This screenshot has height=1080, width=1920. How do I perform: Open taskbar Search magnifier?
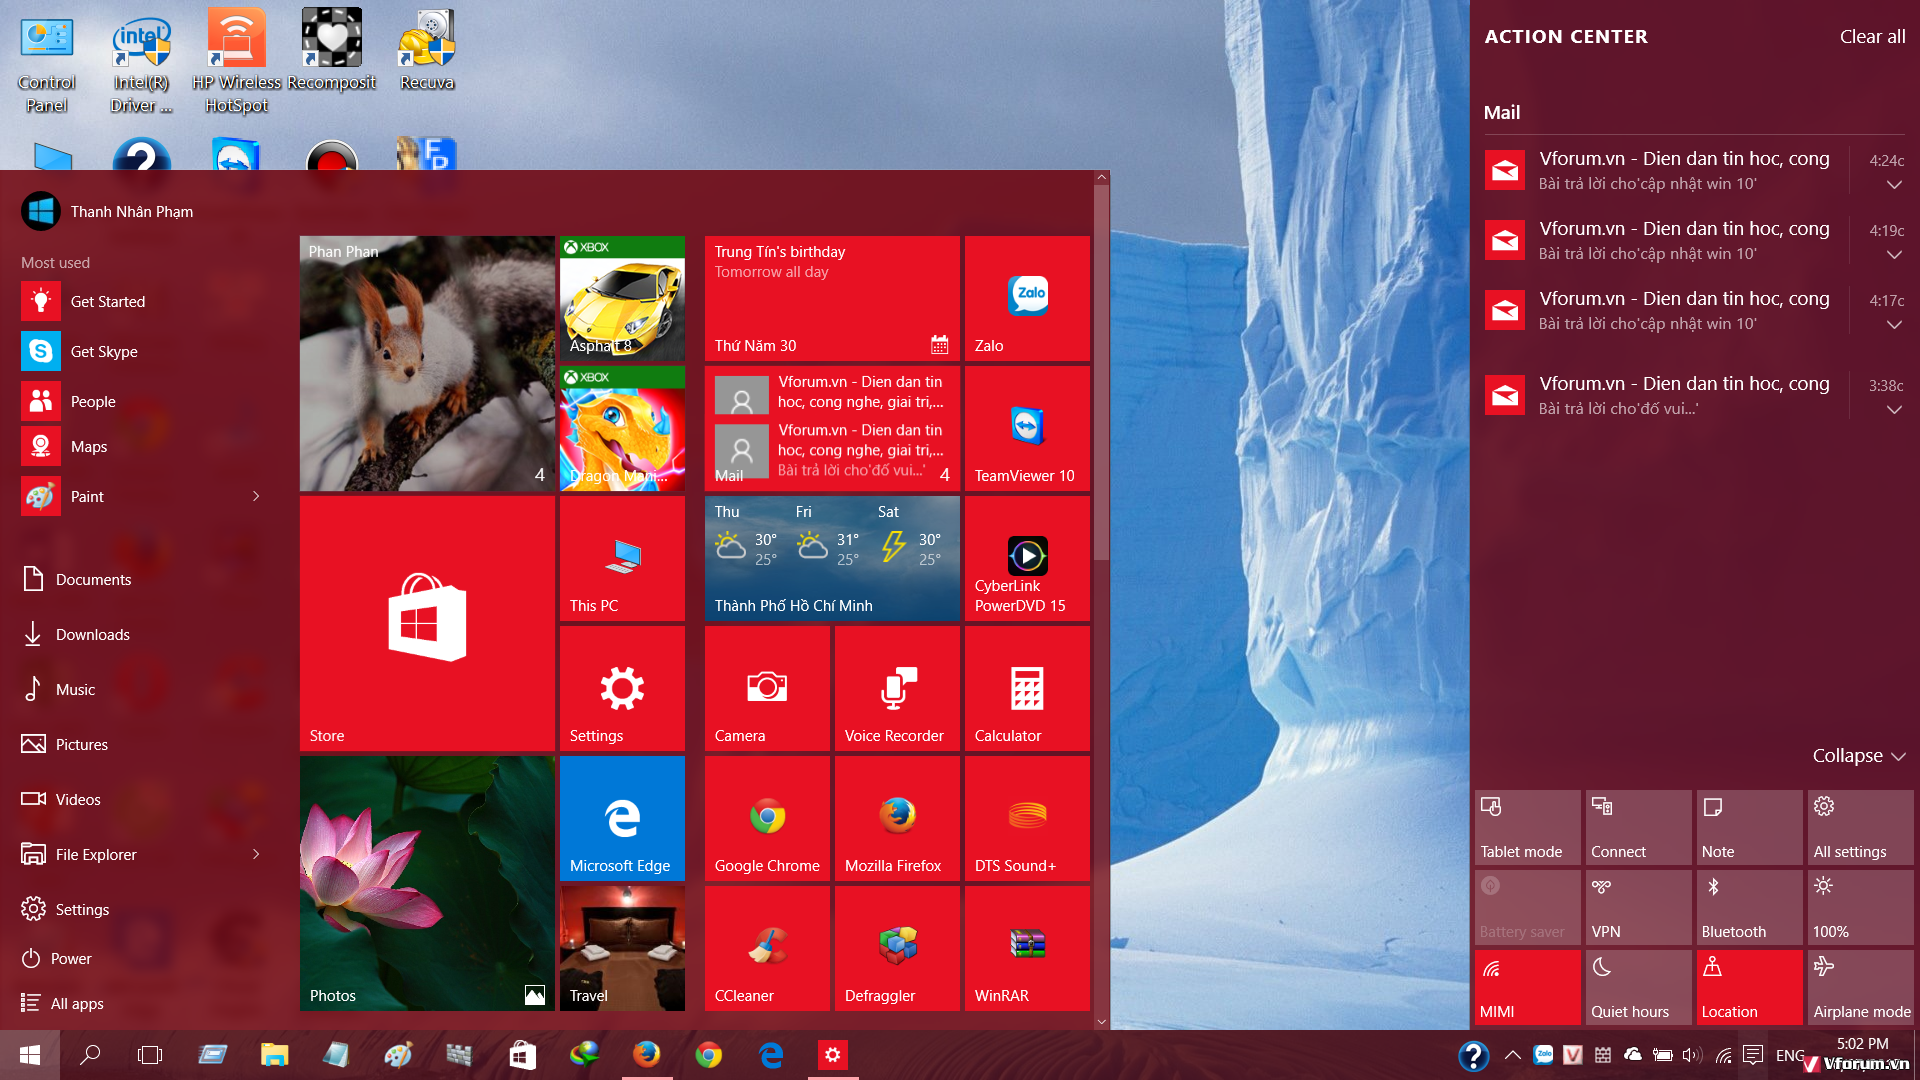[x=90, y=1055]
